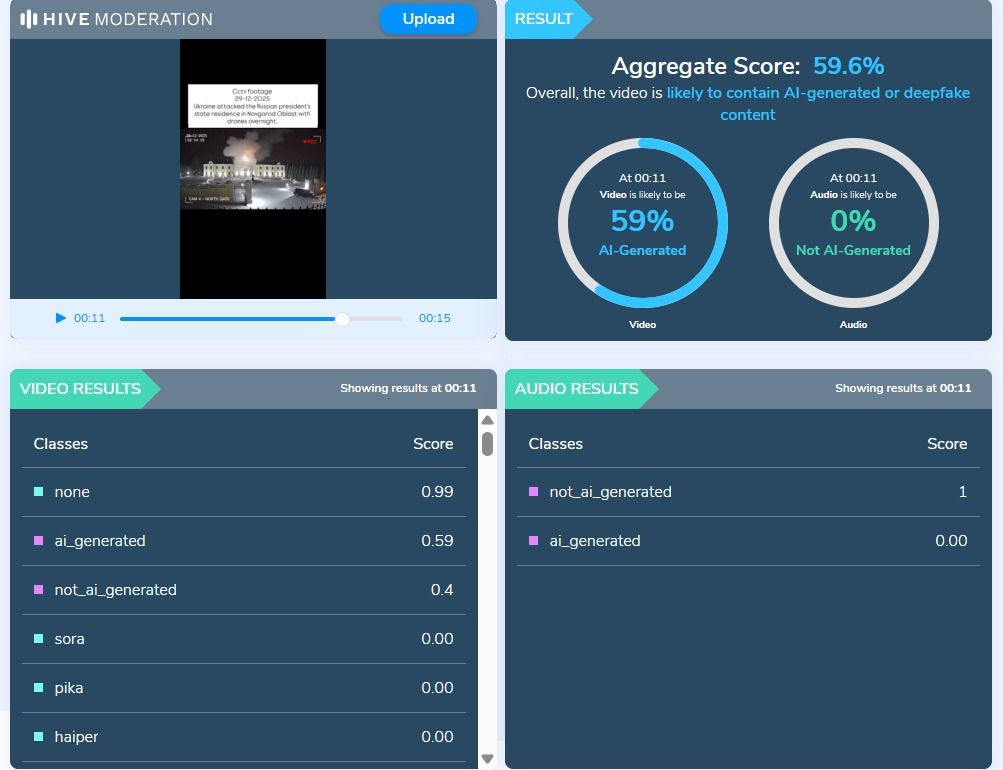Click the RESULT panel header
The height and width of the screenshot is (770, 1003).
(545, 19)
